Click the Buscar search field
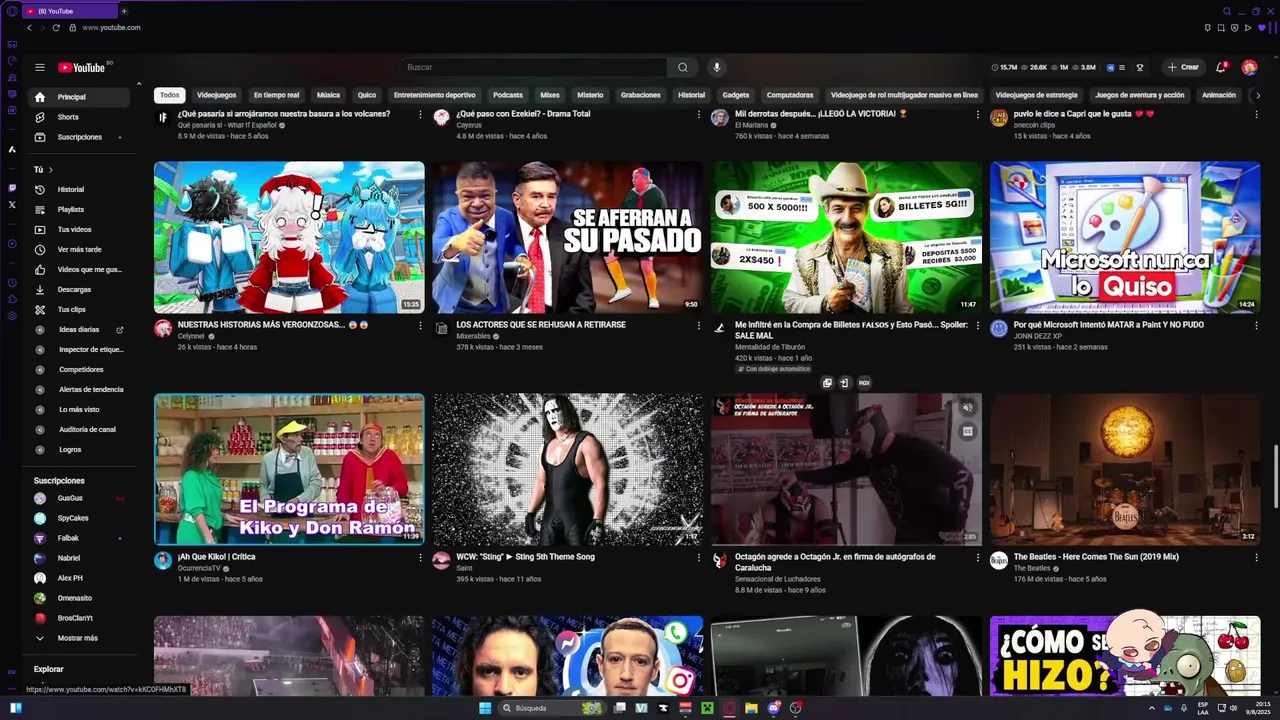The height and width of the screenshot is (720, 1280). click(x=535, y=67)
